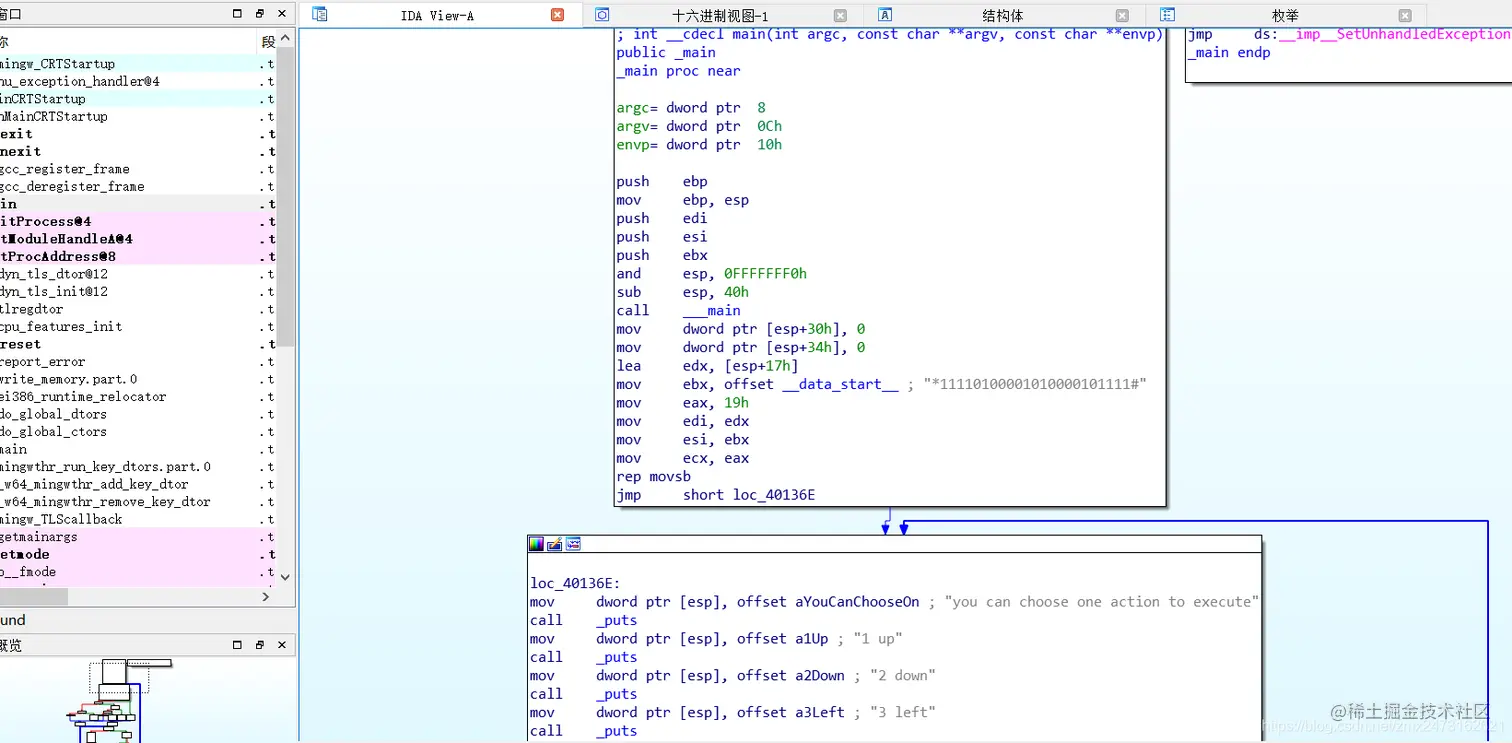Click the group nodes icon on loc_40136E block

(573, 544)
